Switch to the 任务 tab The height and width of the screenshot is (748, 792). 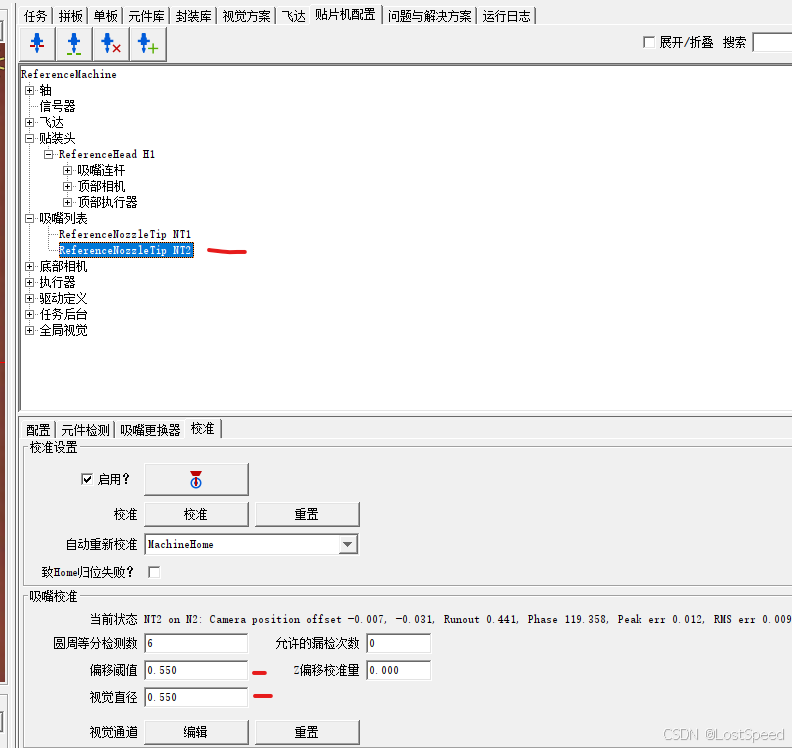(x=35, y=16)
